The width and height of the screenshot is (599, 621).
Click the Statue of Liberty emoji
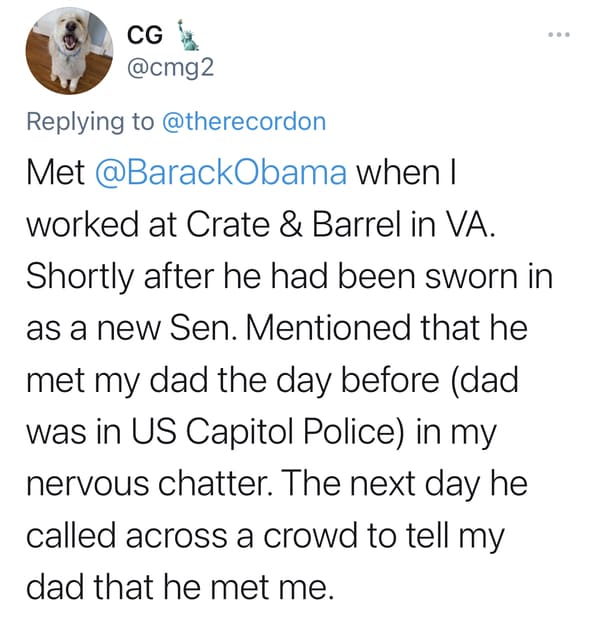[x=187, y=35]
